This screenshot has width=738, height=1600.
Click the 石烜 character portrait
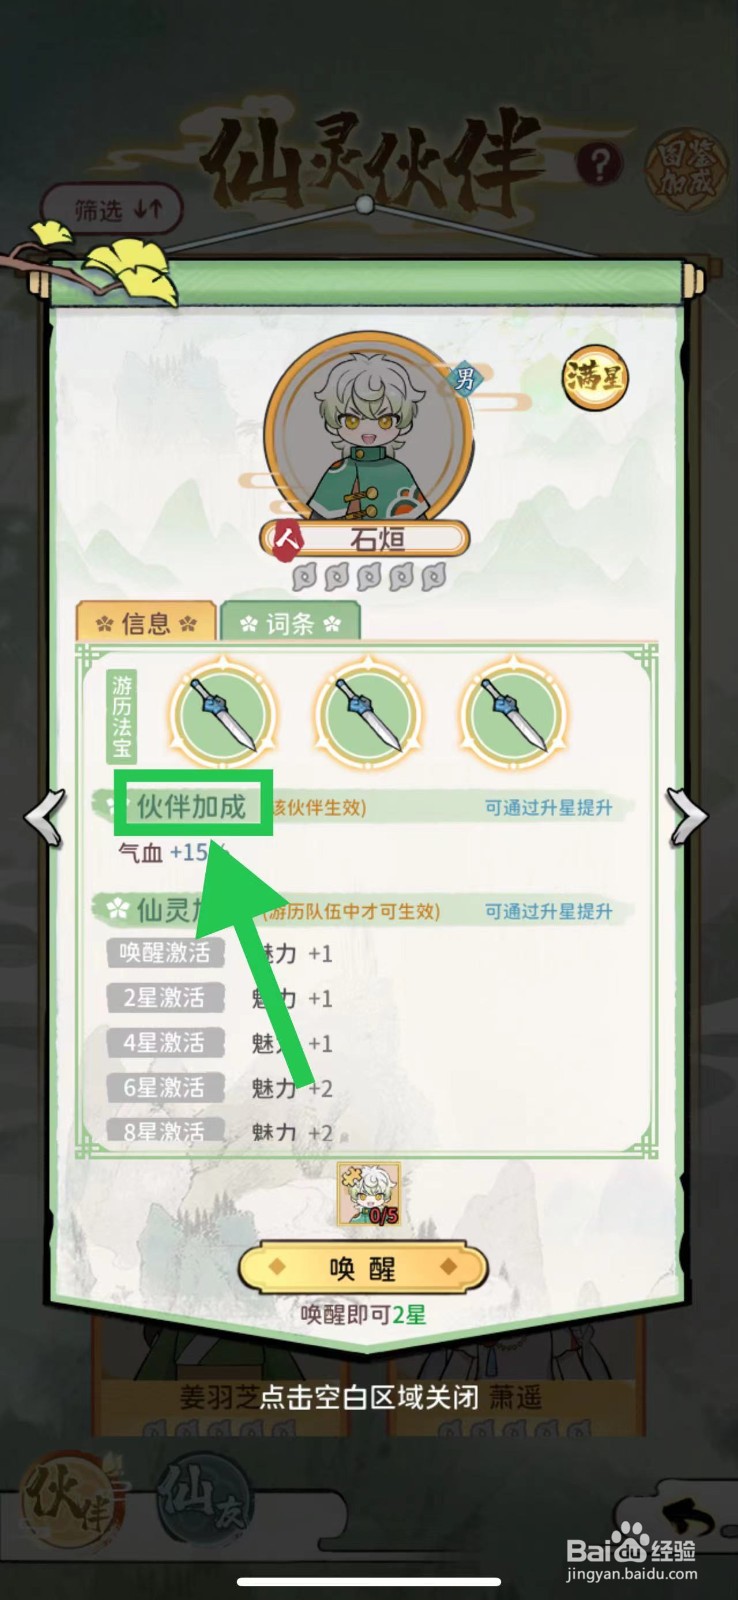(369, 422)
